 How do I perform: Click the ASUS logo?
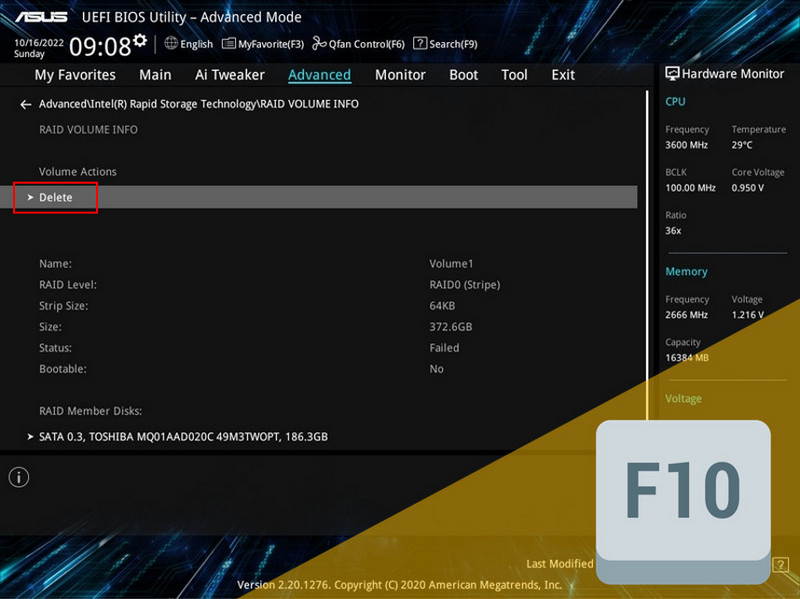tap(41, 17)
